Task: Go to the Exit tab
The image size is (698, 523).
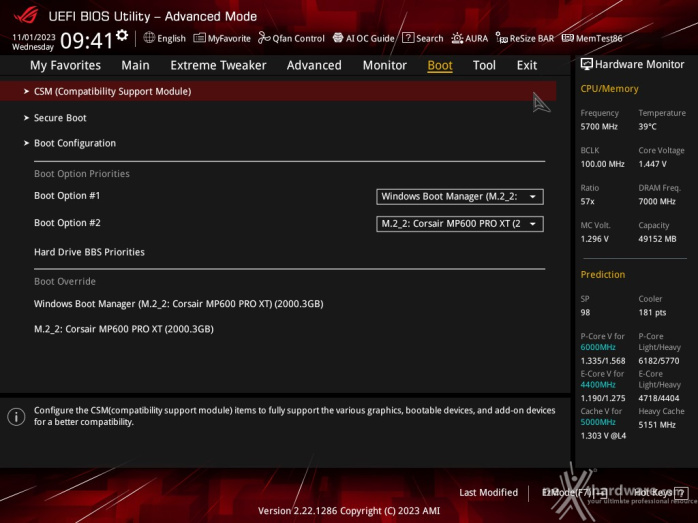Action: 527,65
